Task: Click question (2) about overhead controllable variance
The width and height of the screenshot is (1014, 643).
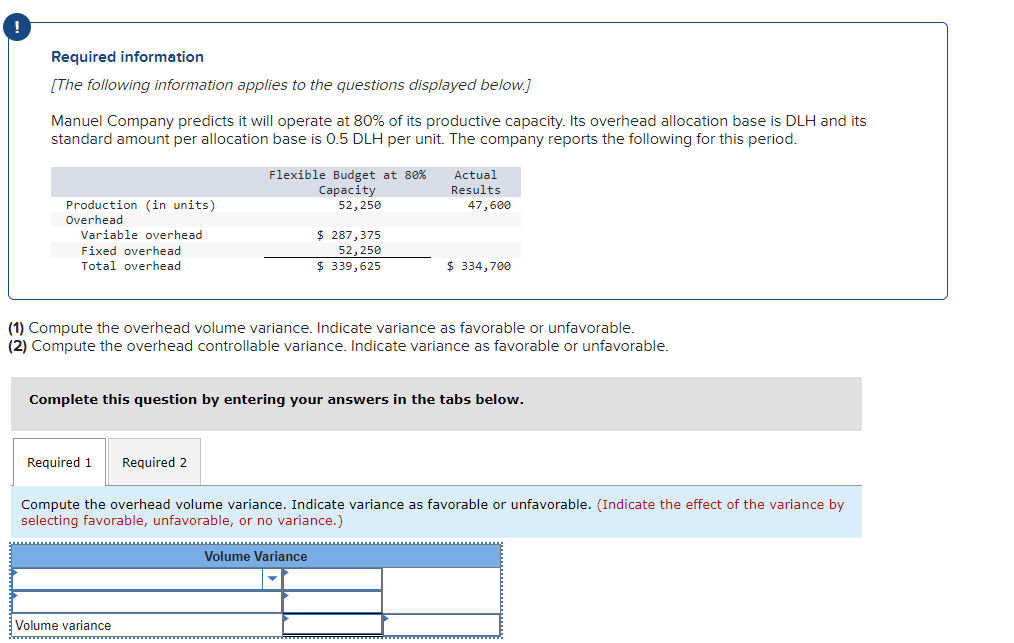Action: [x=338, y=346]
